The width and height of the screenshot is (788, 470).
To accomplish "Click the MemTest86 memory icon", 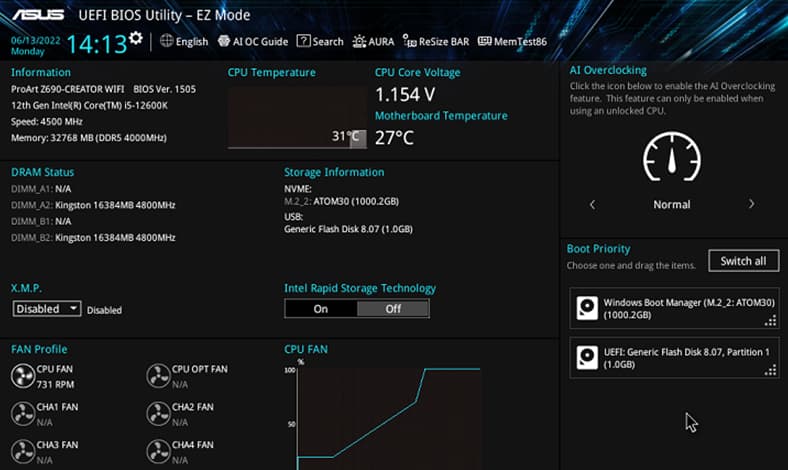I will [x=484, y=41].
